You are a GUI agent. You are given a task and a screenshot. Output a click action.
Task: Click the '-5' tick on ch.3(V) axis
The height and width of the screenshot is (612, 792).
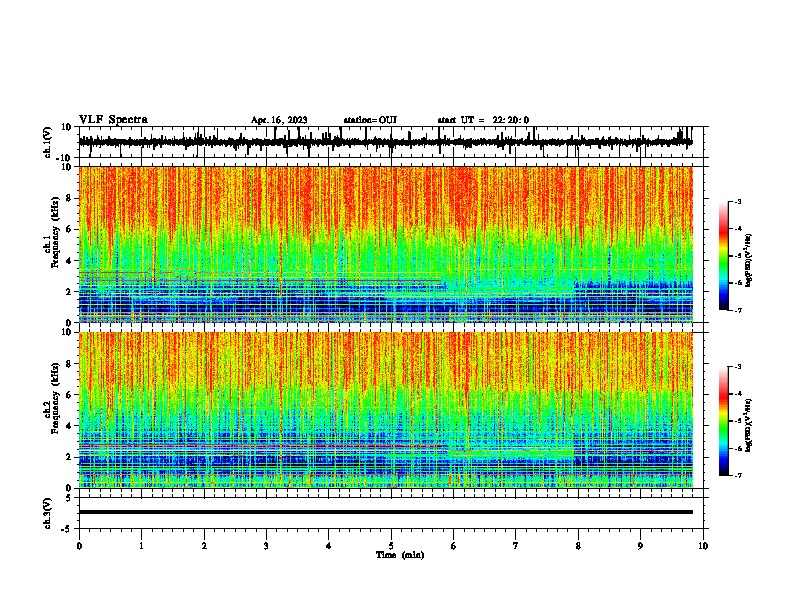[x=67, y=529]
